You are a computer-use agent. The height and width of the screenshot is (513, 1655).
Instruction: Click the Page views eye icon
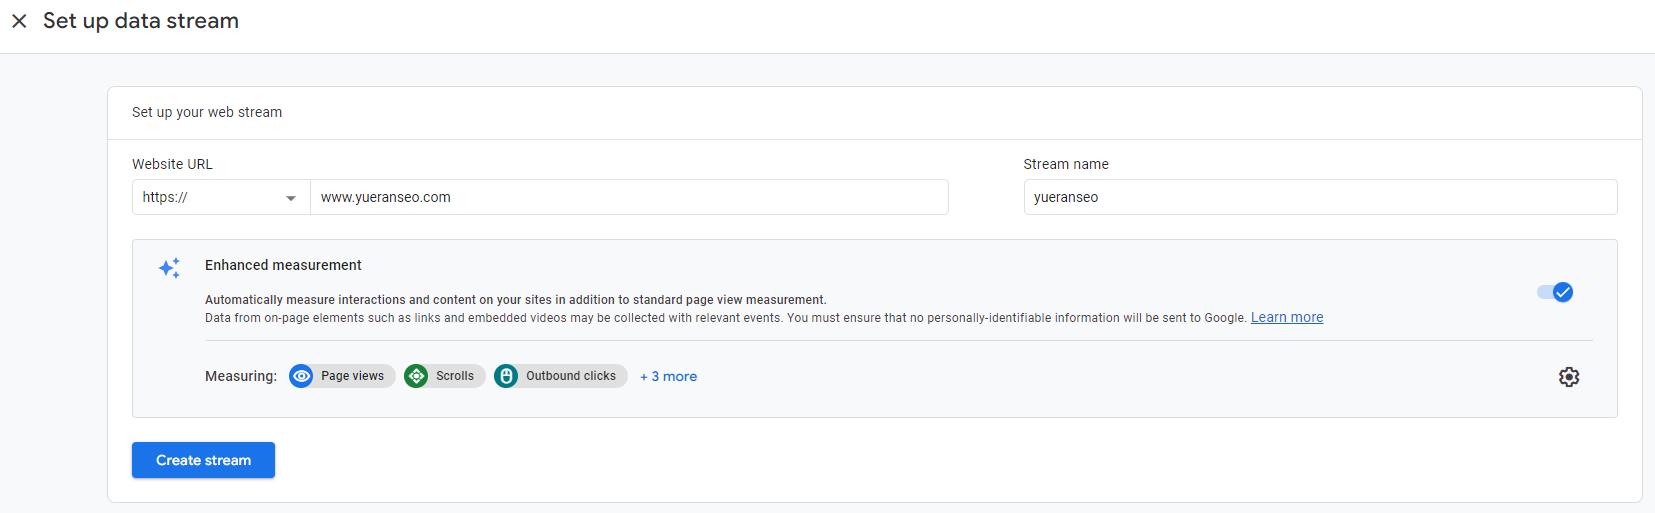(x=301, y=376)
